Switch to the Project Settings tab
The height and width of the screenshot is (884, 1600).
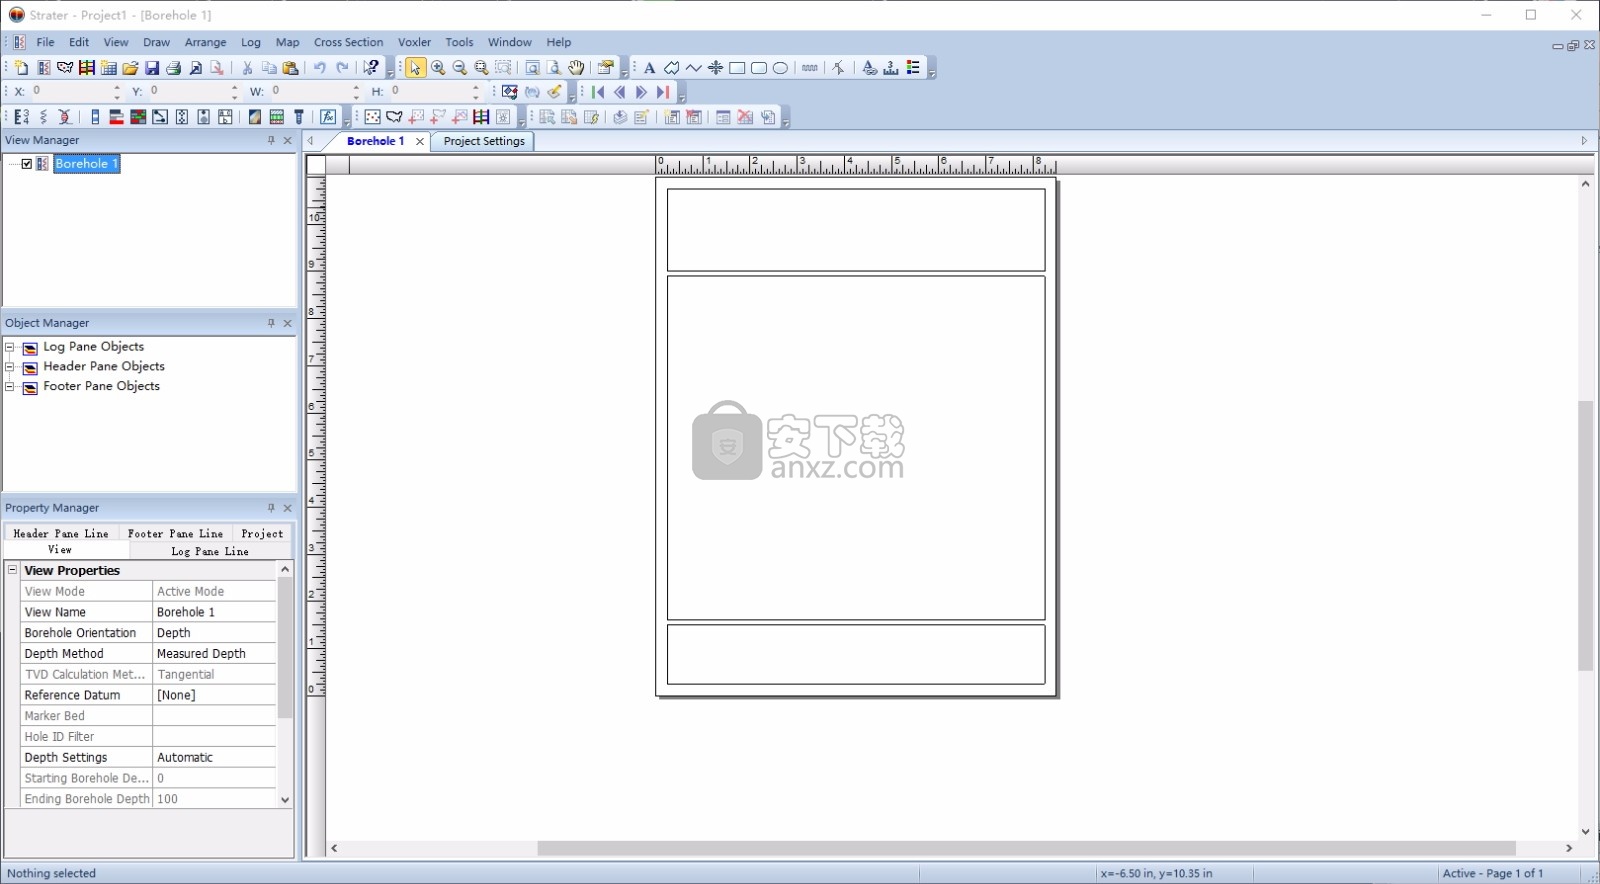pos(484,141)
